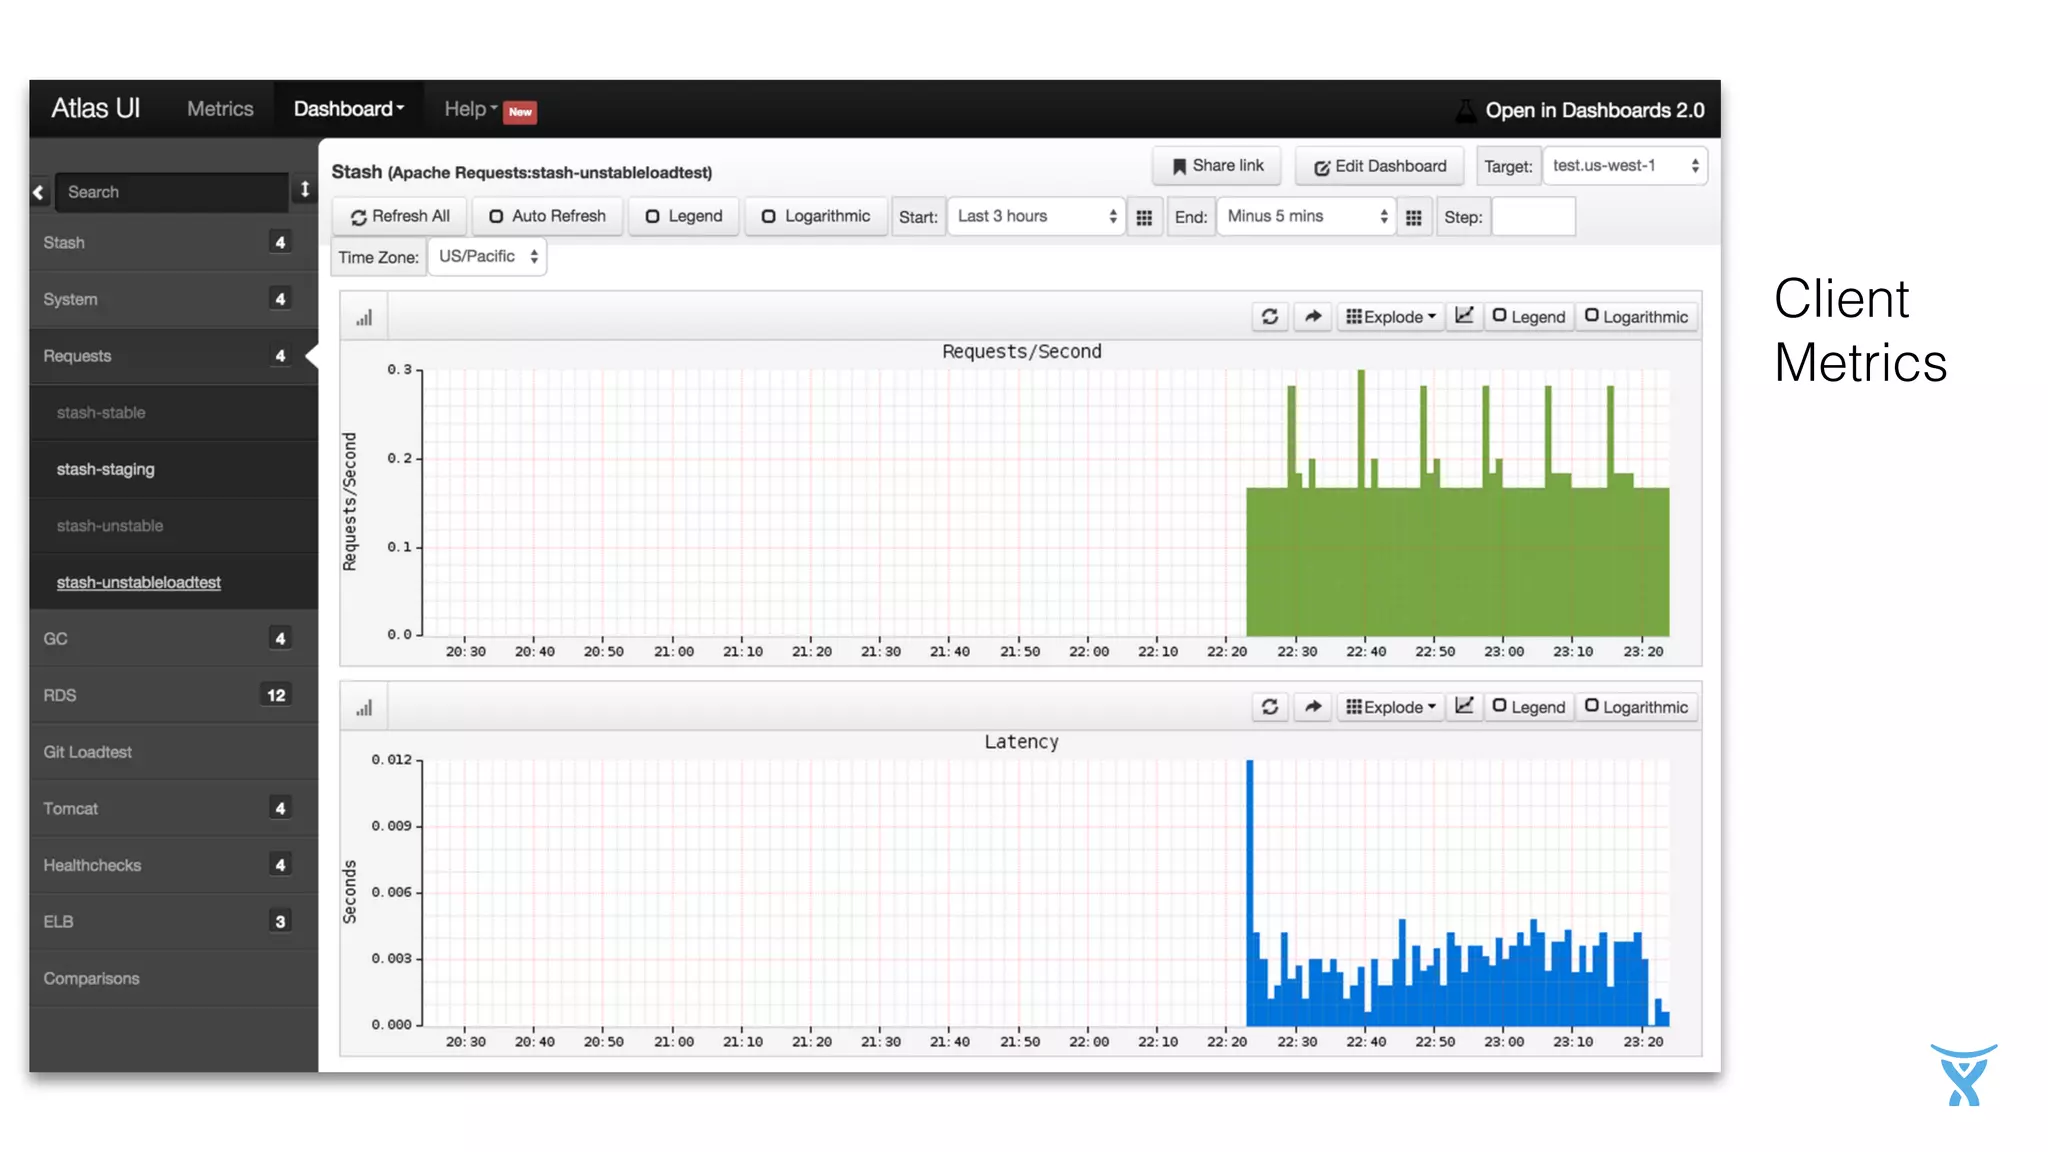Focus the Step input field
2048x1152 pixels.
coord(1534,217)
